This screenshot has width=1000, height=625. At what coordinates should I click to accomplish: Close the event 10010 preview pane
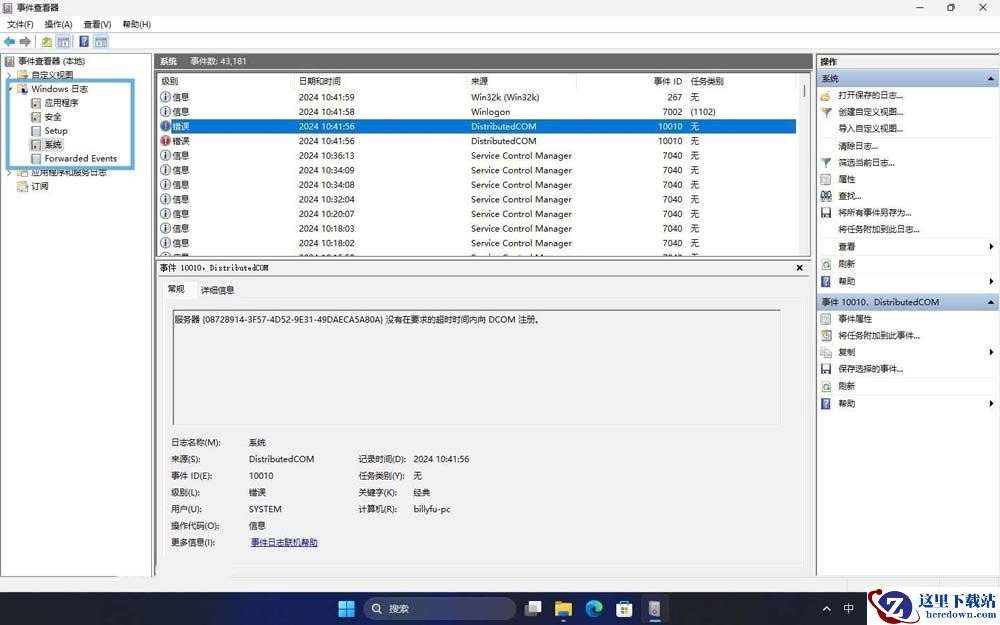pyautogui.click(x=799, y=268)
